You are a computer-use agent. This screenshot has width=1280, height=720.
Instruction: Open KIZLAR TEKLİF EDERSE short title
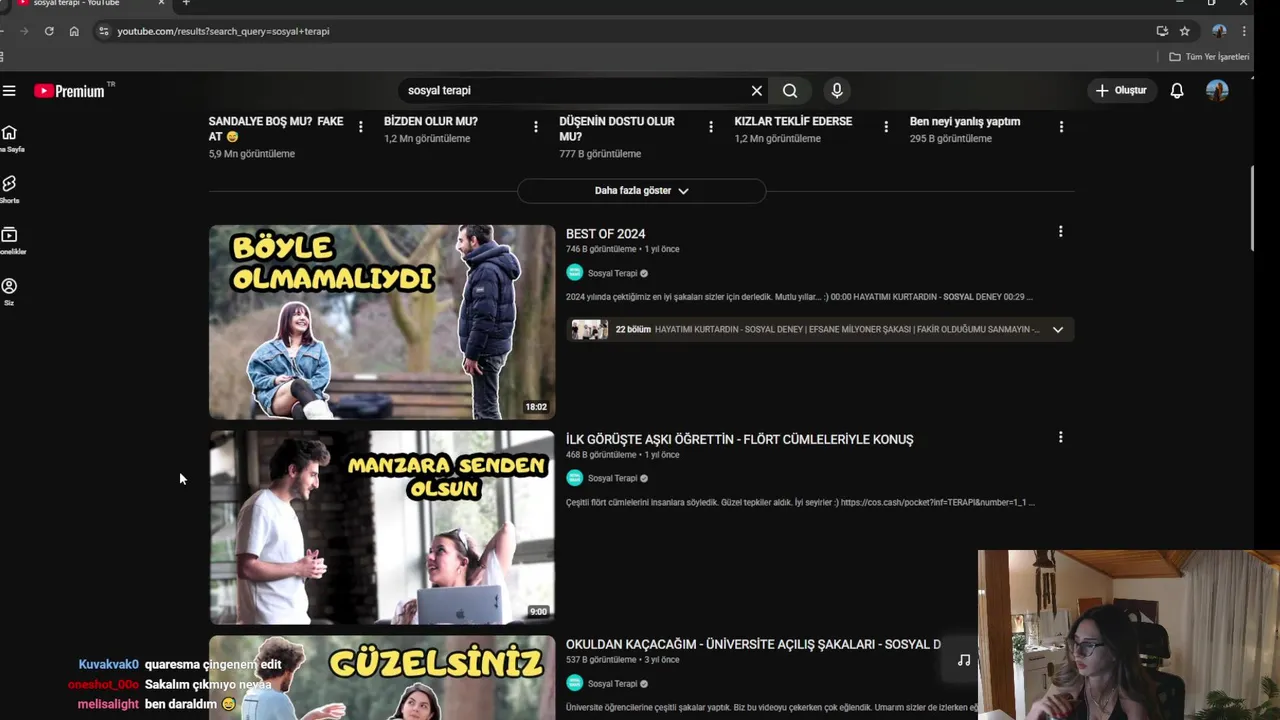pyautogui.click(x=793, y=121)
